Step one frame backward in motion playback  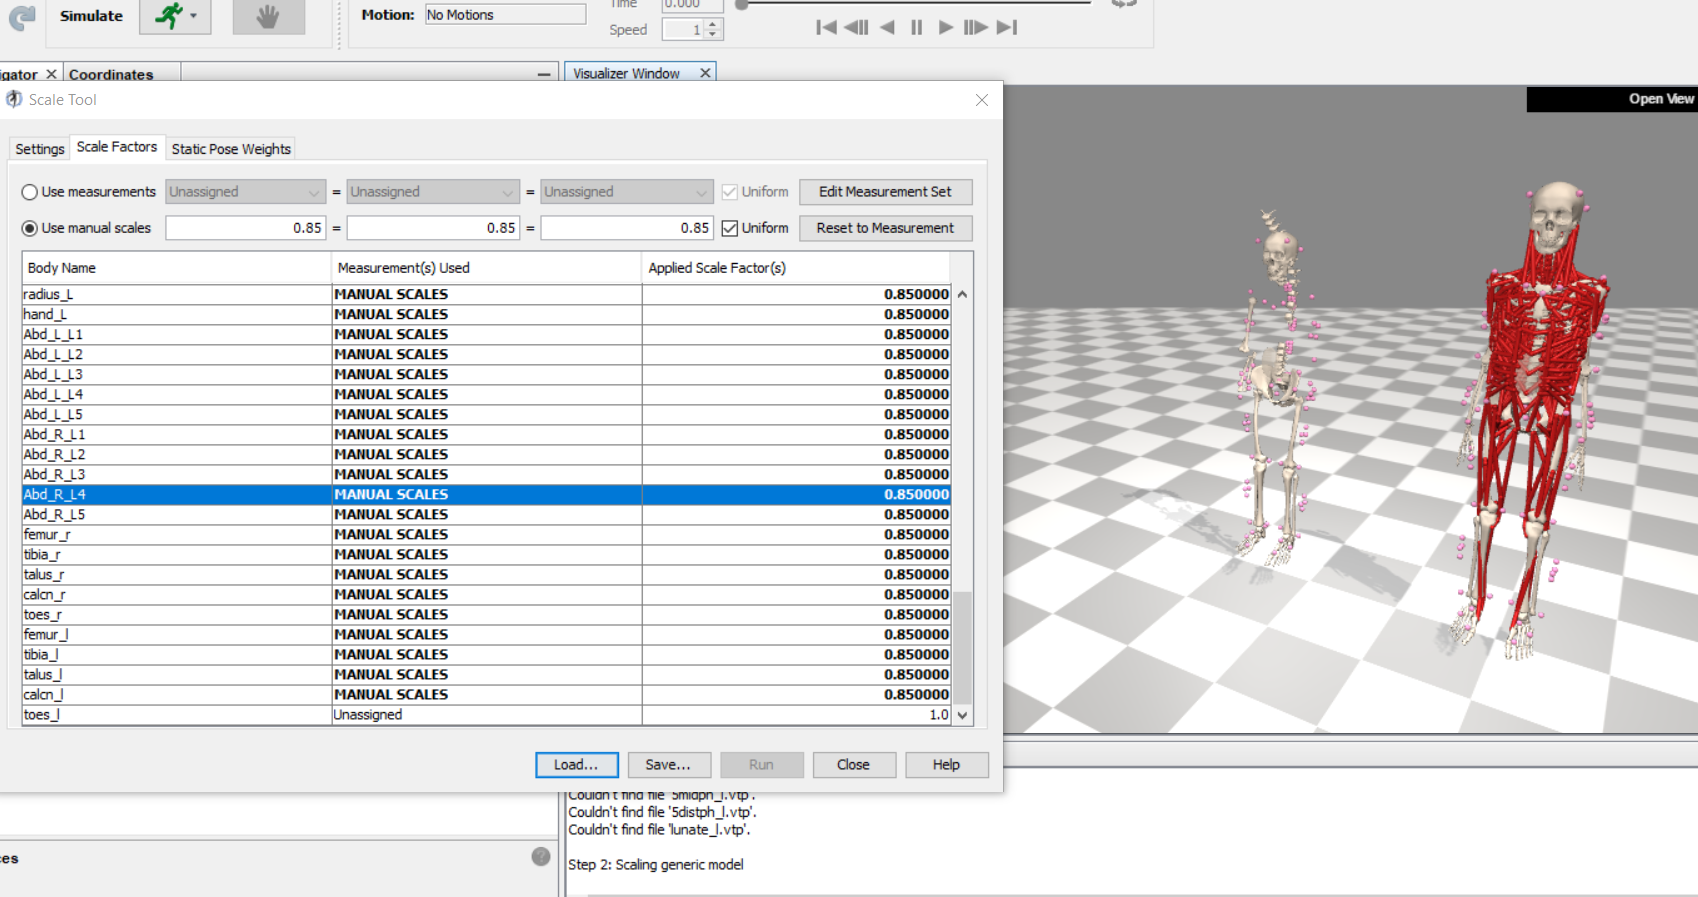856,28
